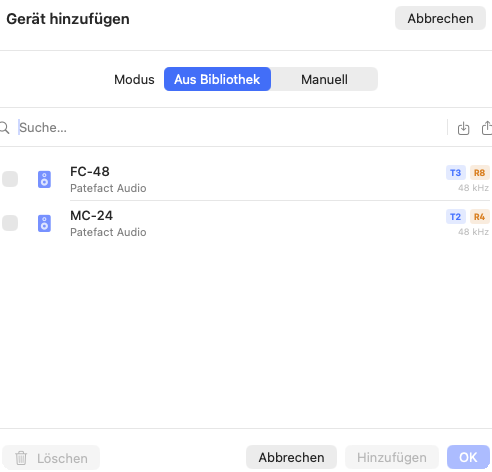Tick the checkbox for FC-48
This screenshot has height=472, width=492.
10,179
